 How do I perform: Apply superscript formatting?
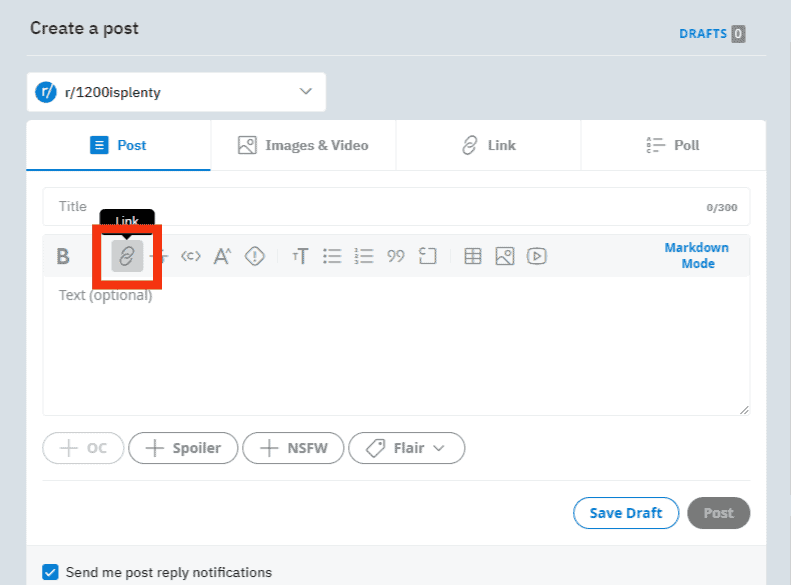point(222,256)
